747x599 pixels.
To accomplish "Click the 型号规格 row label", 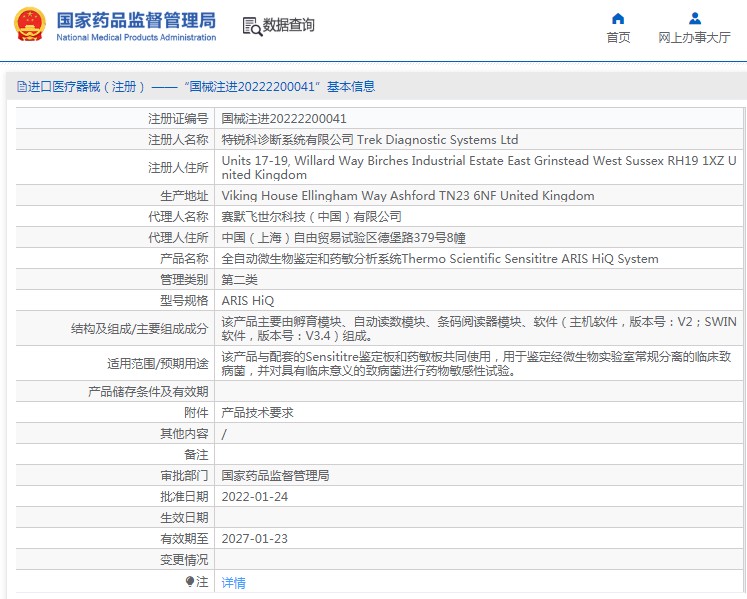I will click(x=184, y=300).
